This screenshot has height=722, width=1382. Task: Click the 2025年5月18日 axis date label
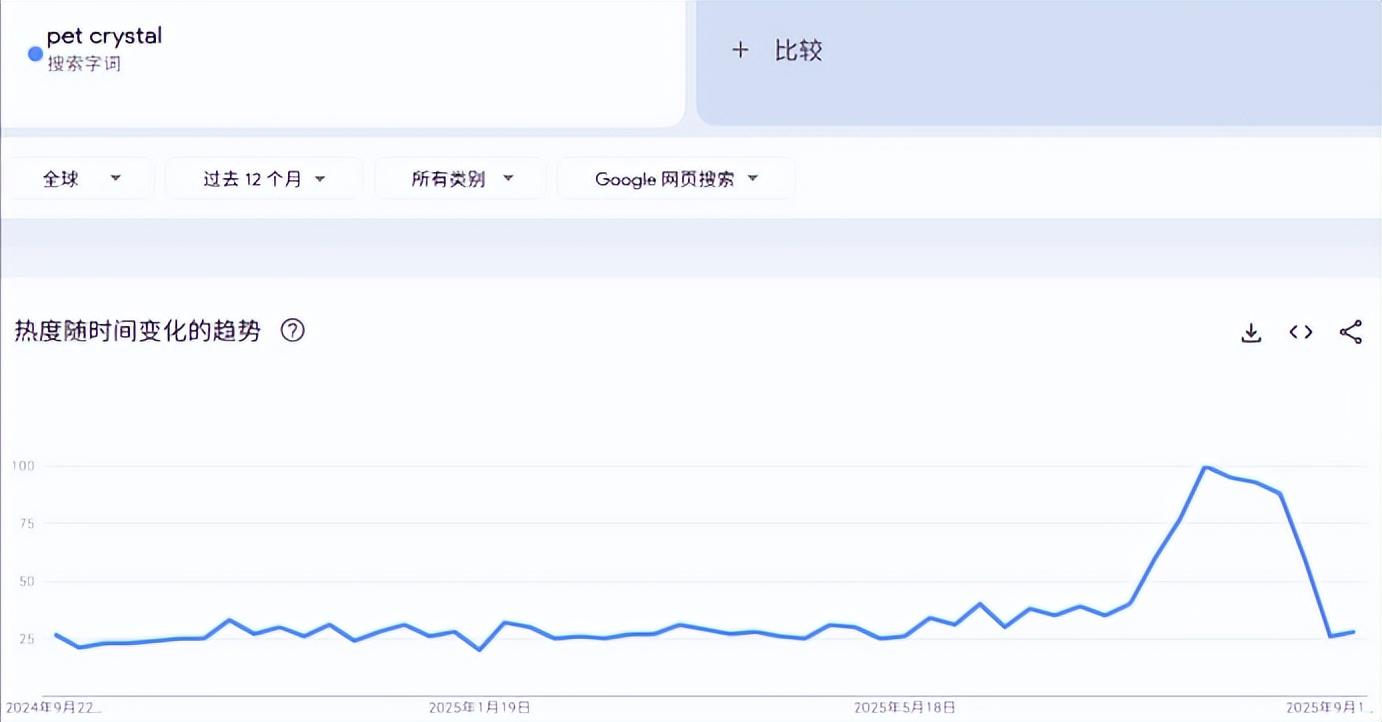click(904, 707)
